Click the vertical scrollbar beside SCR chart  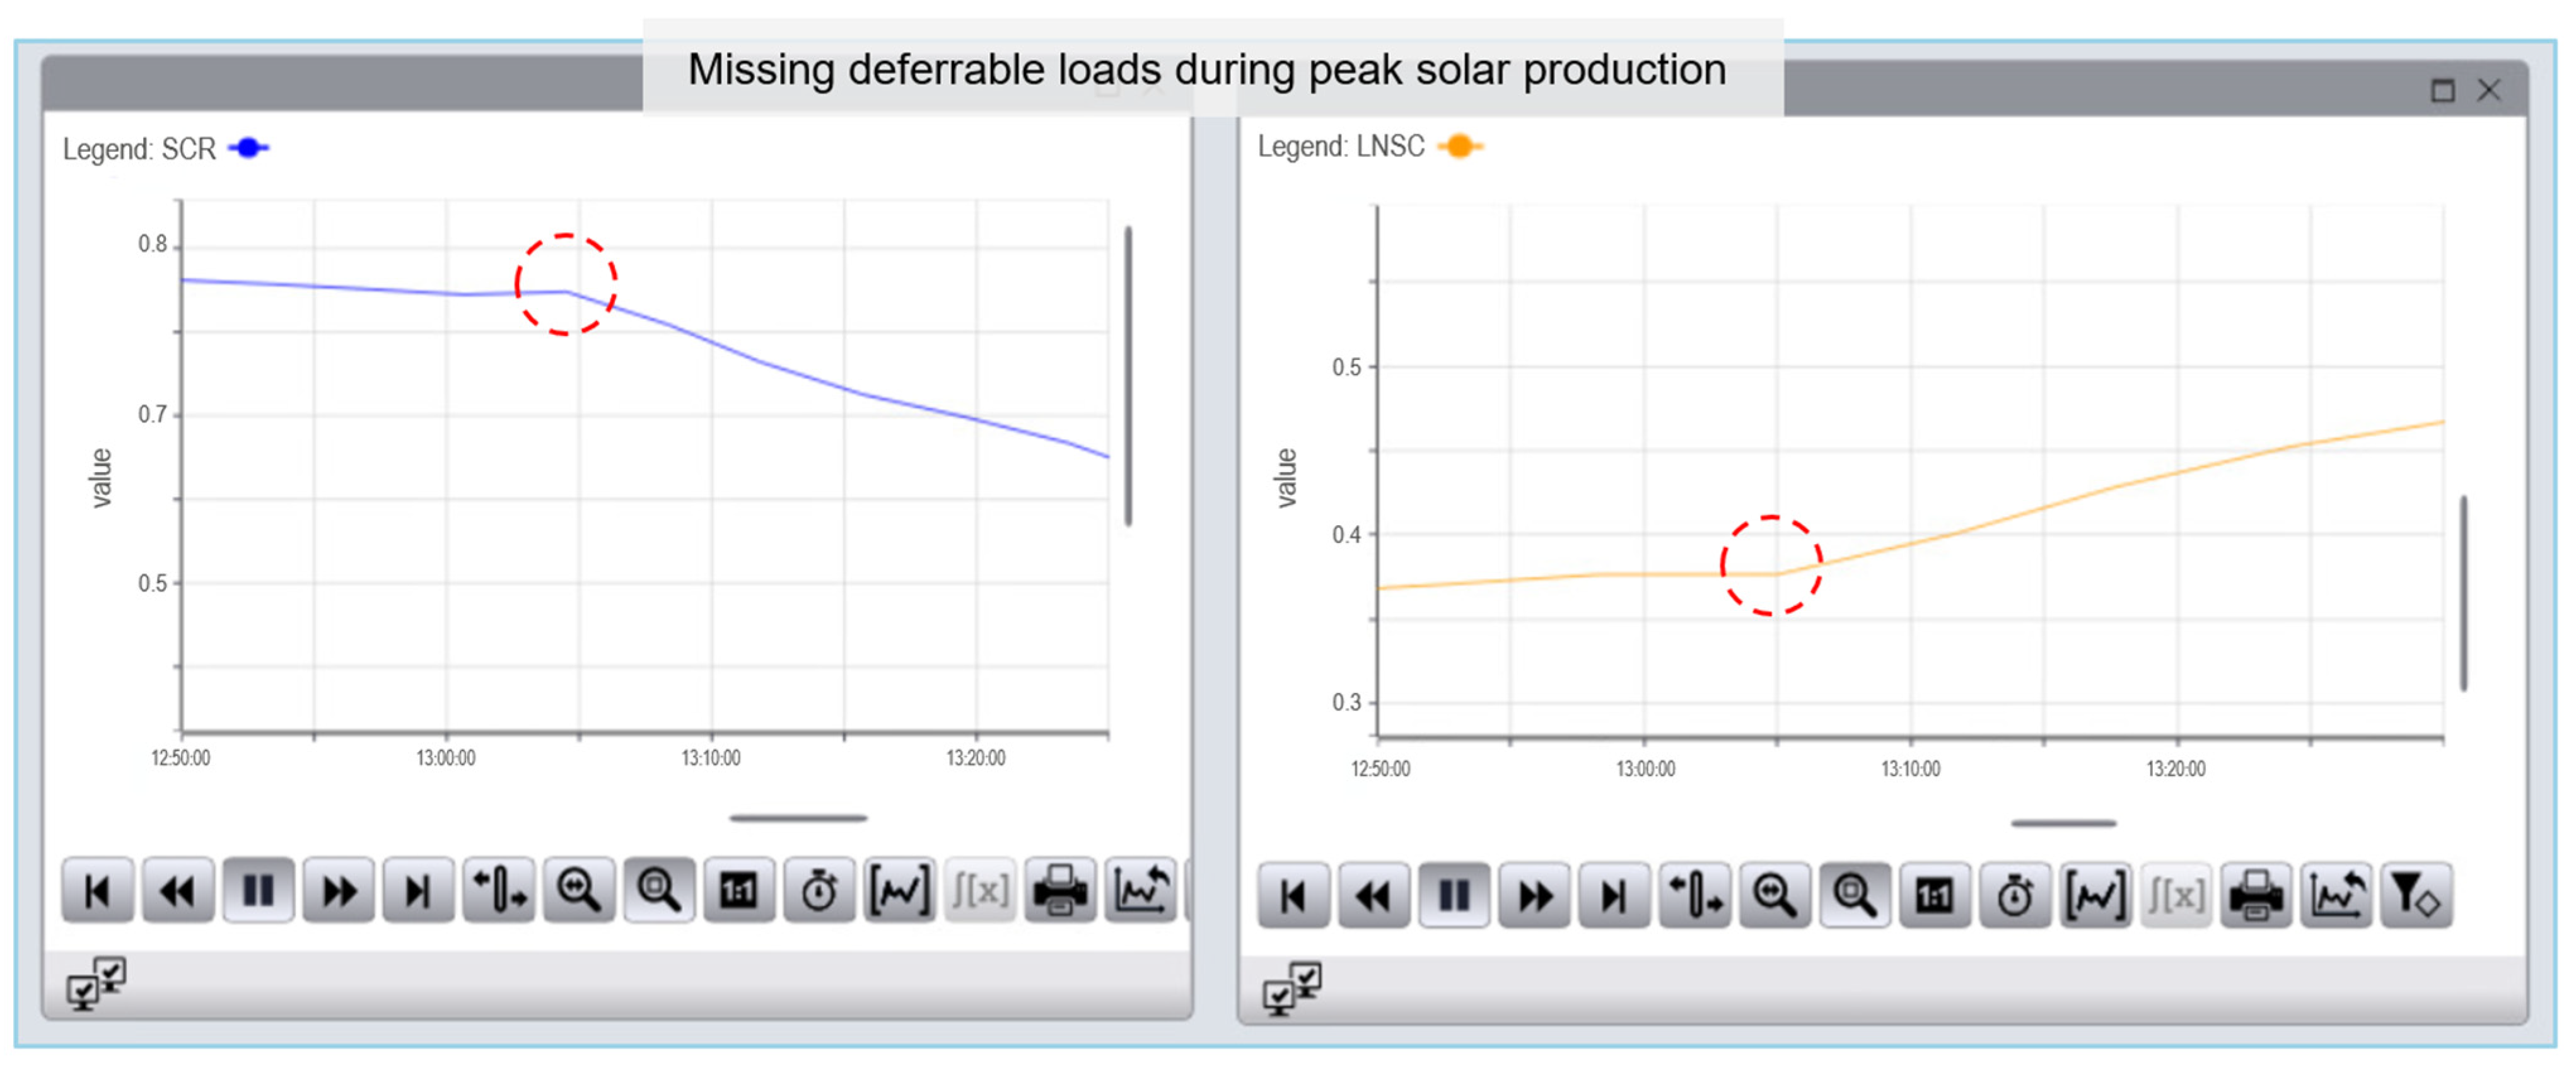(1128, 375)
